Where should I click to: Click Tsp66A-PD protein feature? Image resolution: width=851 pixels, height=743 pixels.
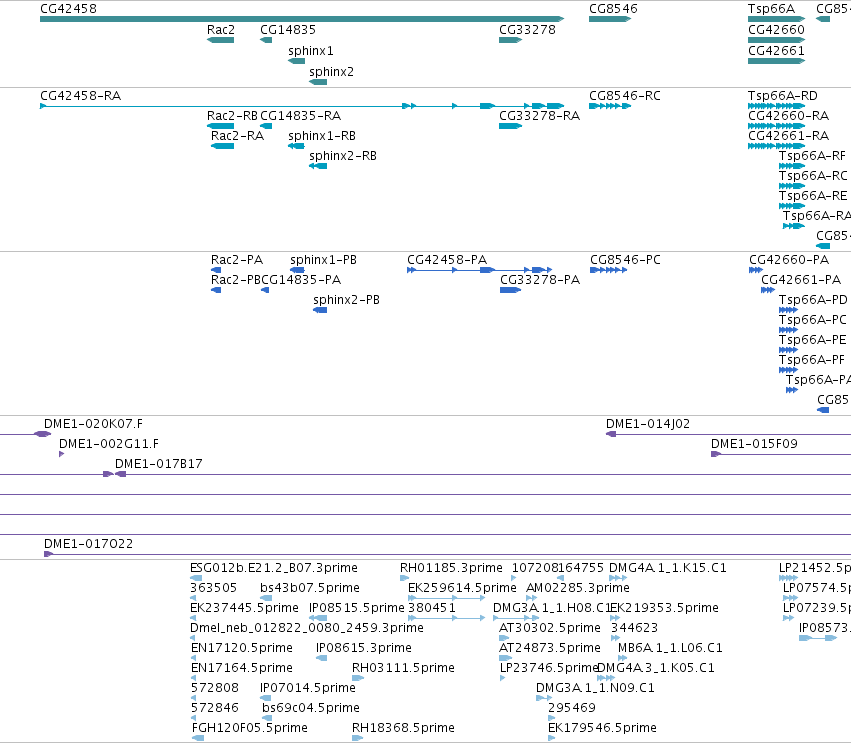[x=789, y=310]
